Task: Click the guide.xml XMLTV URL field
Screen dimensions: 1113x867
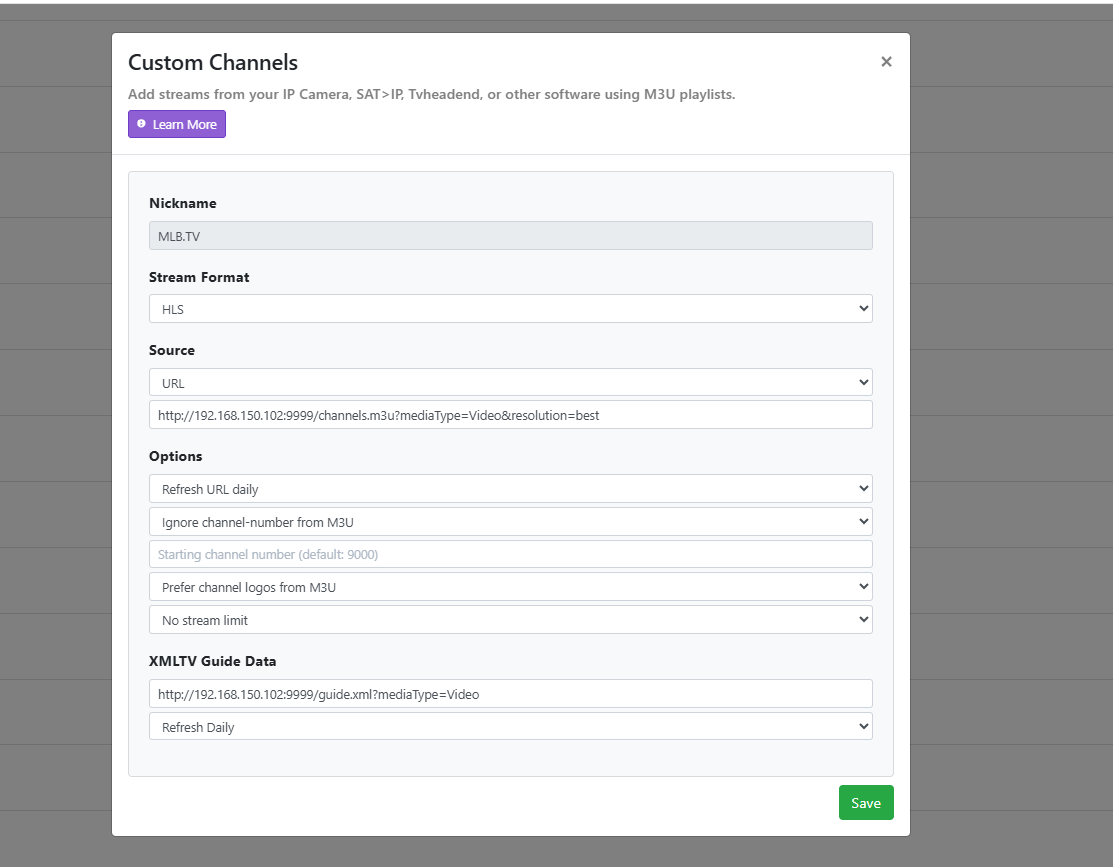Action: click(x=510, y=694)
